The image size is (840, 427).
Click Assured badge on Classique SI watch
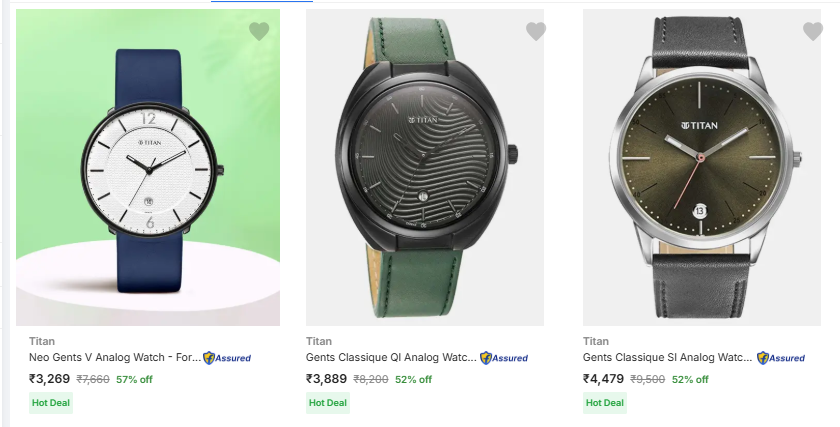click(781, 358)
